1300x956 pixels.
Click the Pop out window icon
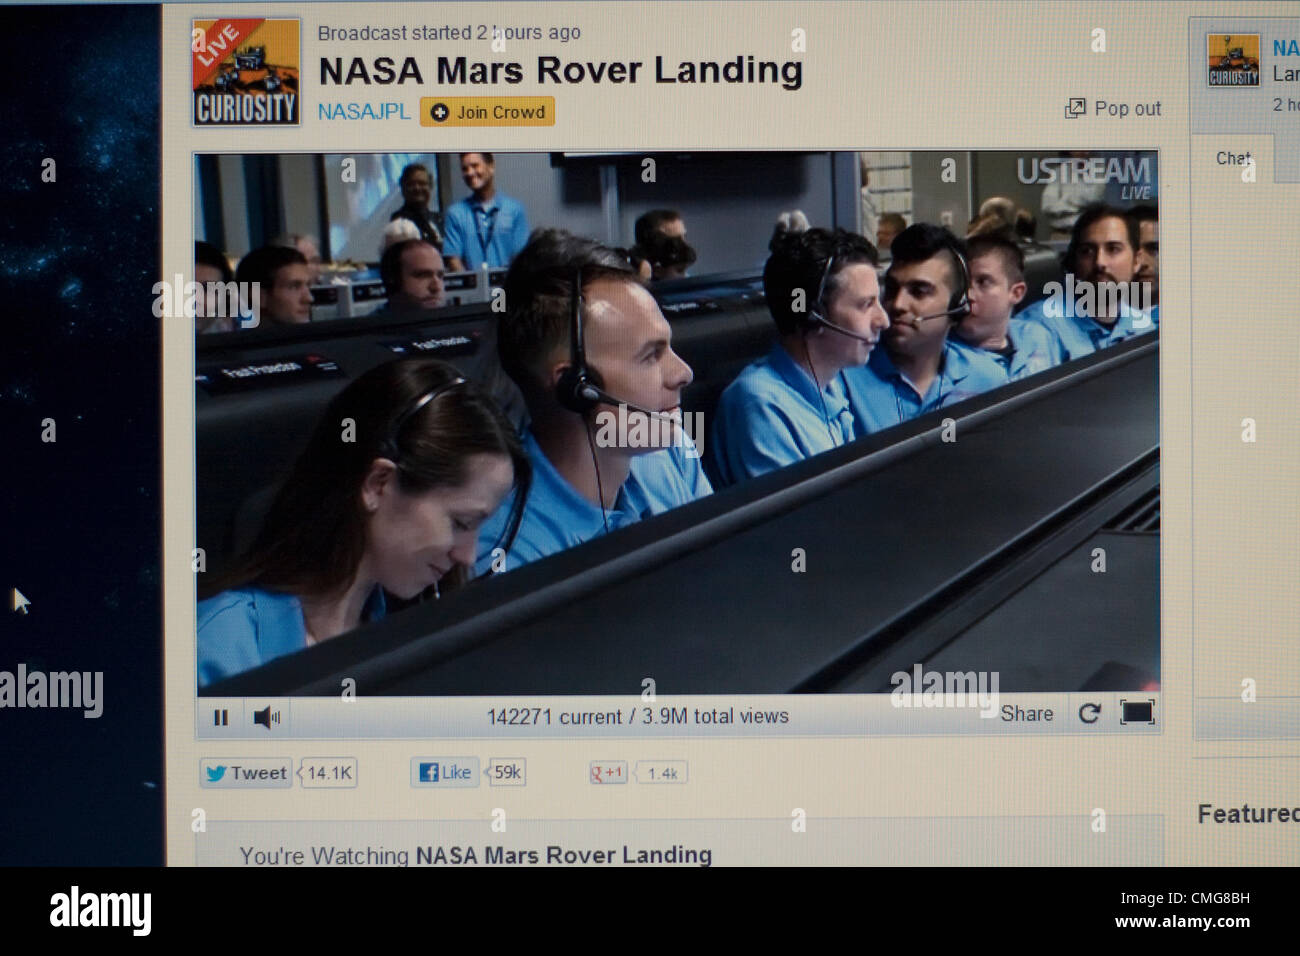1075,108
